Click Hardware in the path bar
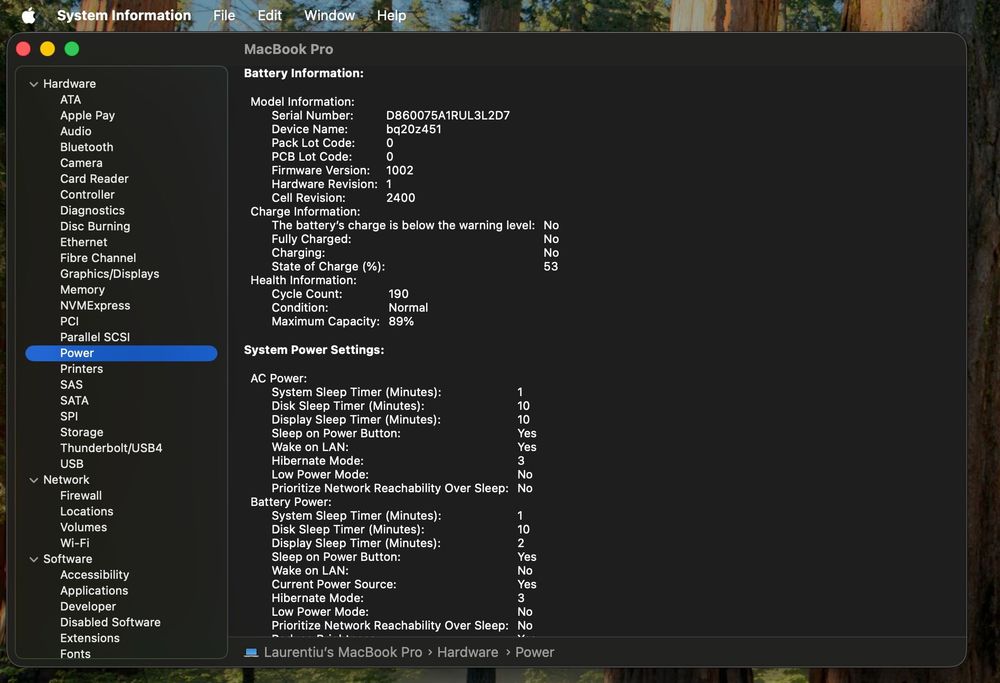 coord(467,652)
